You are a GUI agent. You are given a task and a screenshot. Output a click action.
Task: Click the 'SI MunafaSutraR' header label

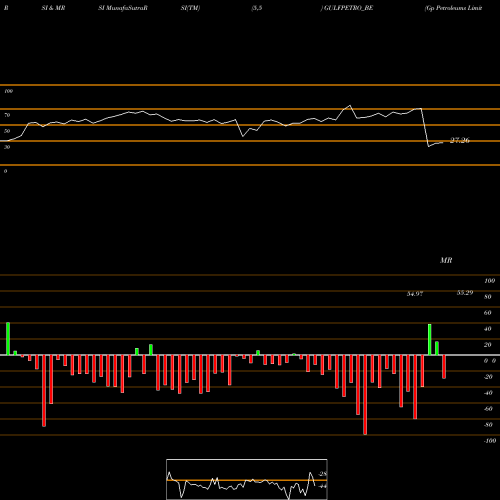(x=123, y=8)
